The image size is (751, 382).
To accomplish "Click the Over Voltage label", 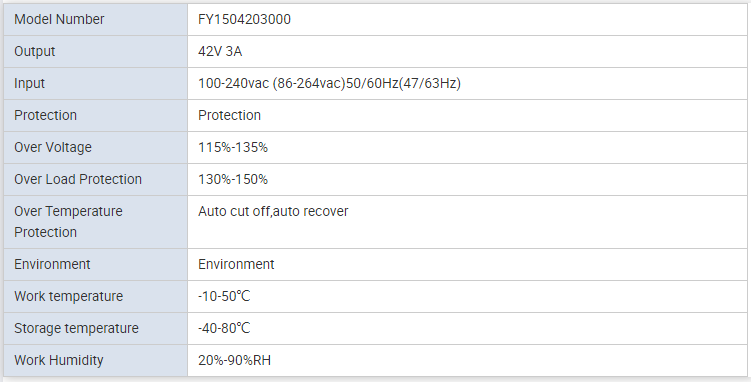I will click(x=53, y=147).
